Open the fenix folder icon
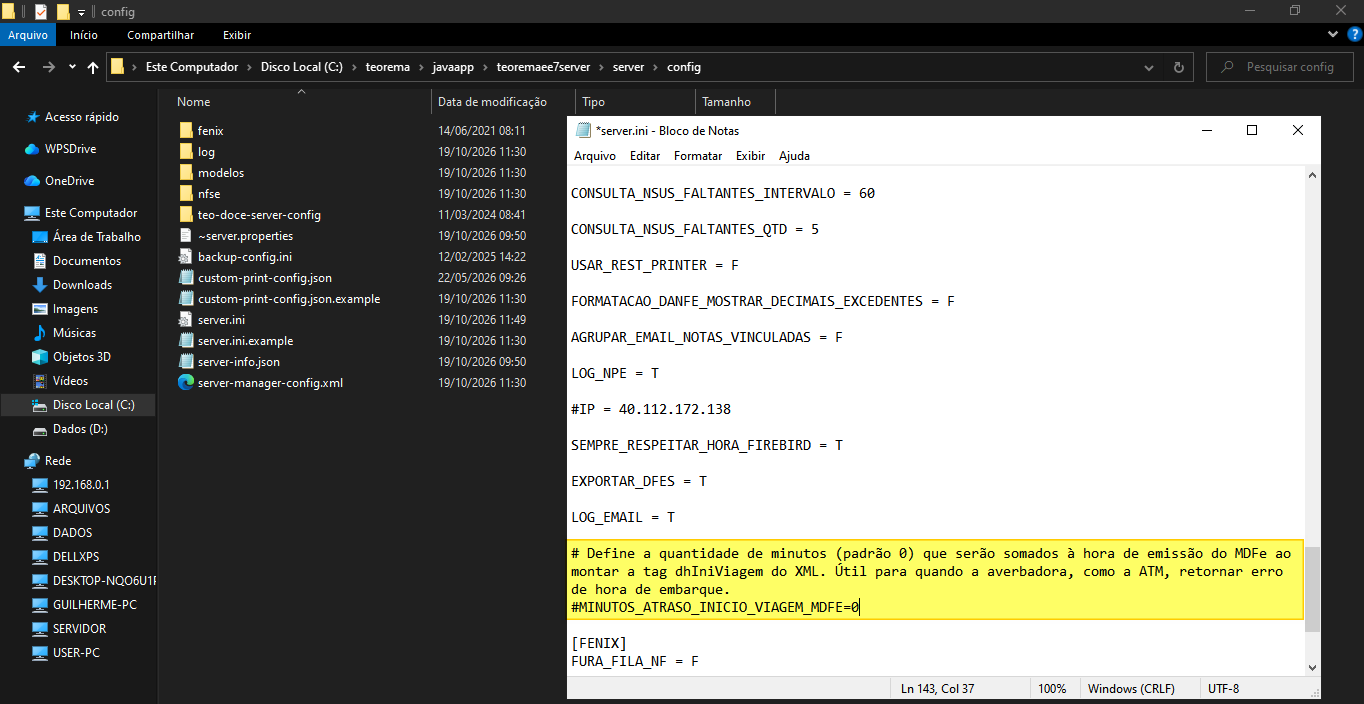This screenshot has width=1364, height=704. click(x=185, y=130)
